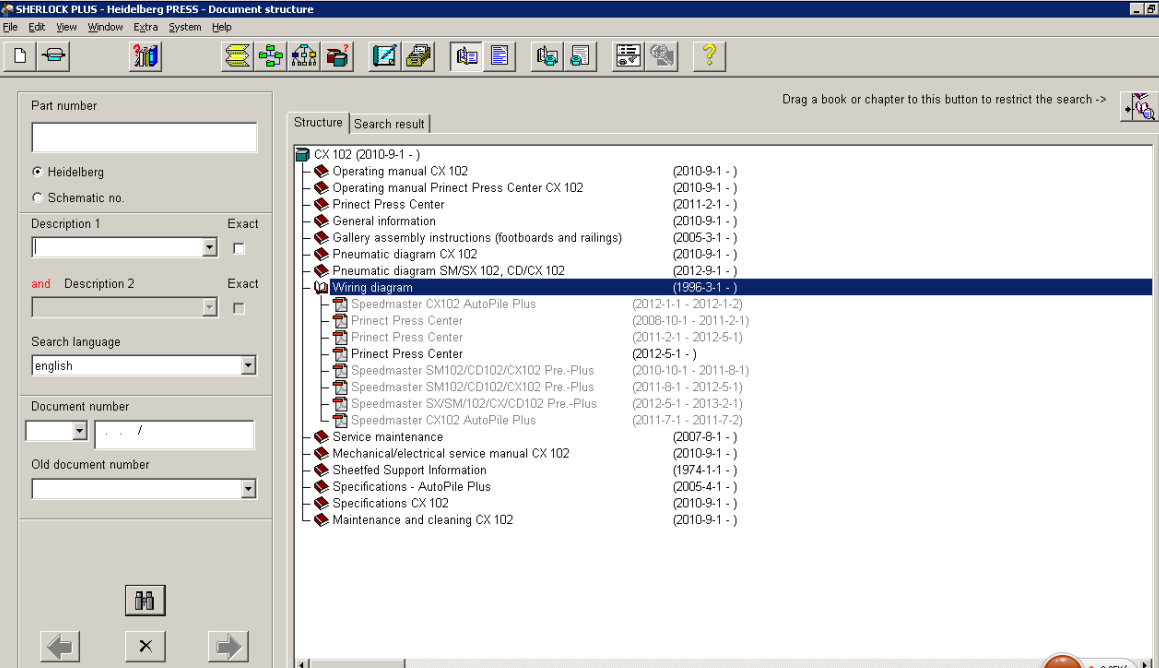
Task: Open the Description 1 dropdown arrow
Action: tap(210, 248)
